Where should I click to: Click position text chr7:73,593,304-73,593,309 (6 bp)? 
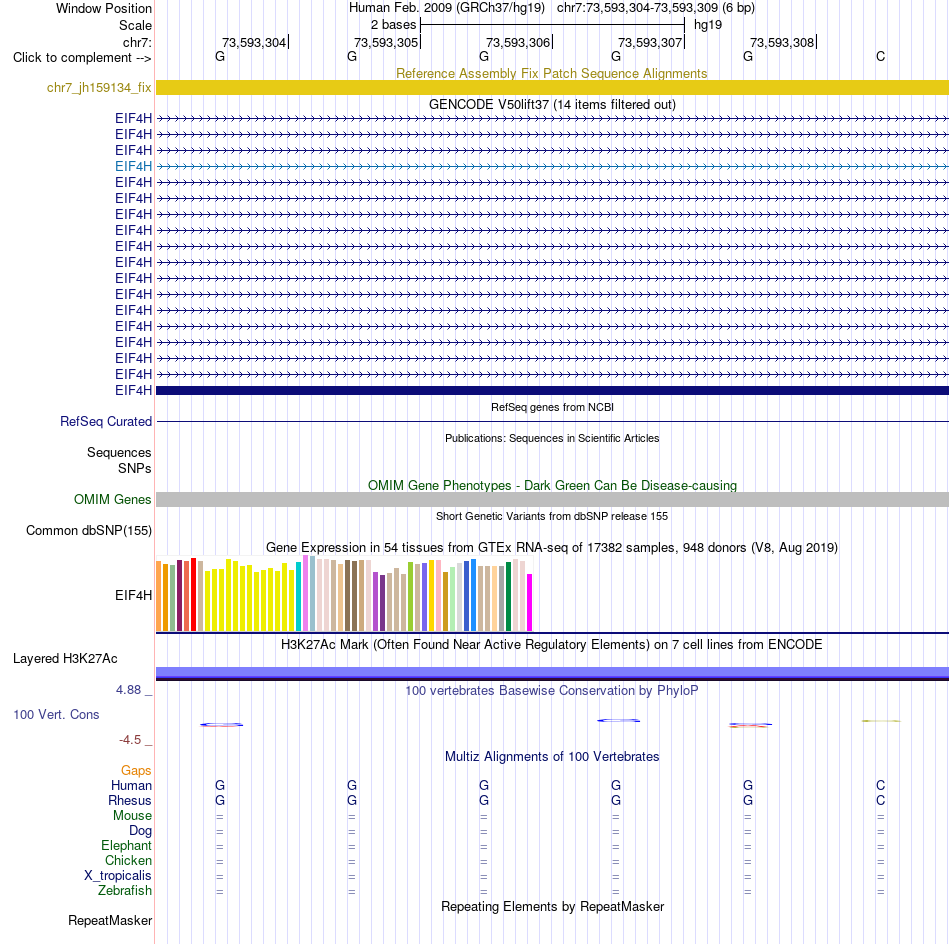[x=656, y=8]
